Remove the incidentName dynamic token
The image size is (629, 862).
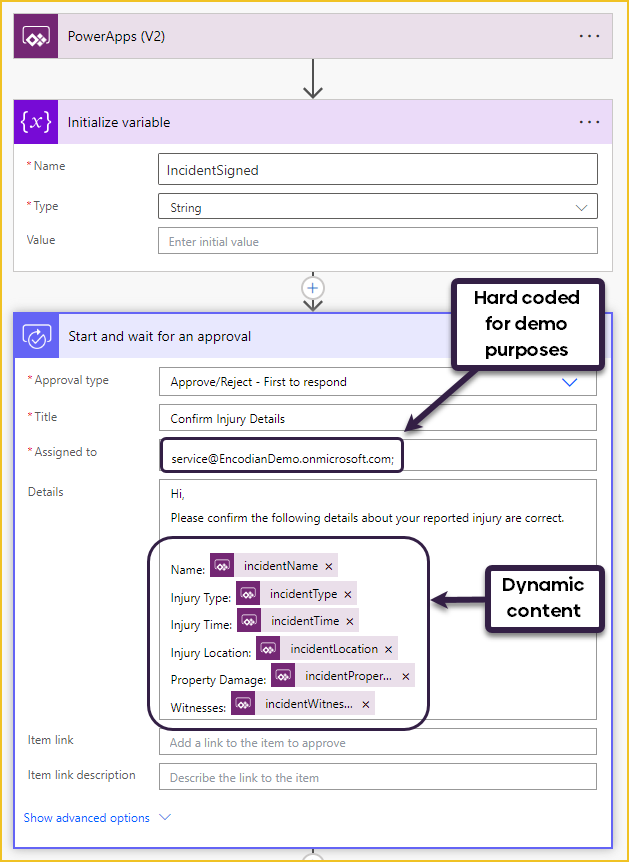coord(329,566)
